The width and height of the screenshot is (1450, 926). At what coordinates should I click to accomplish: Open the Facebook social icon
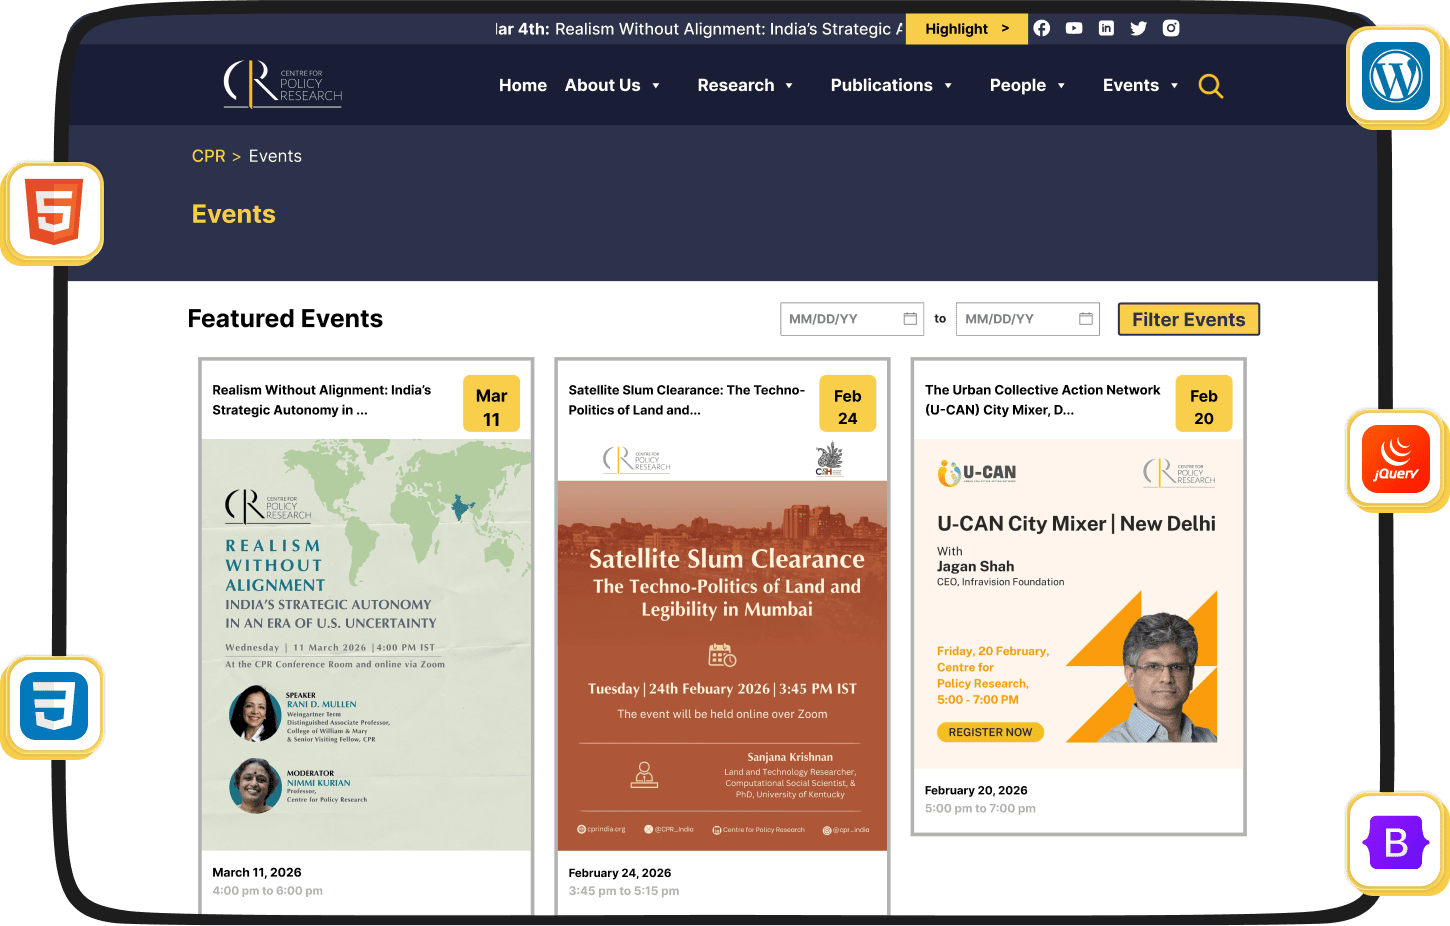tap(1041, 28)
